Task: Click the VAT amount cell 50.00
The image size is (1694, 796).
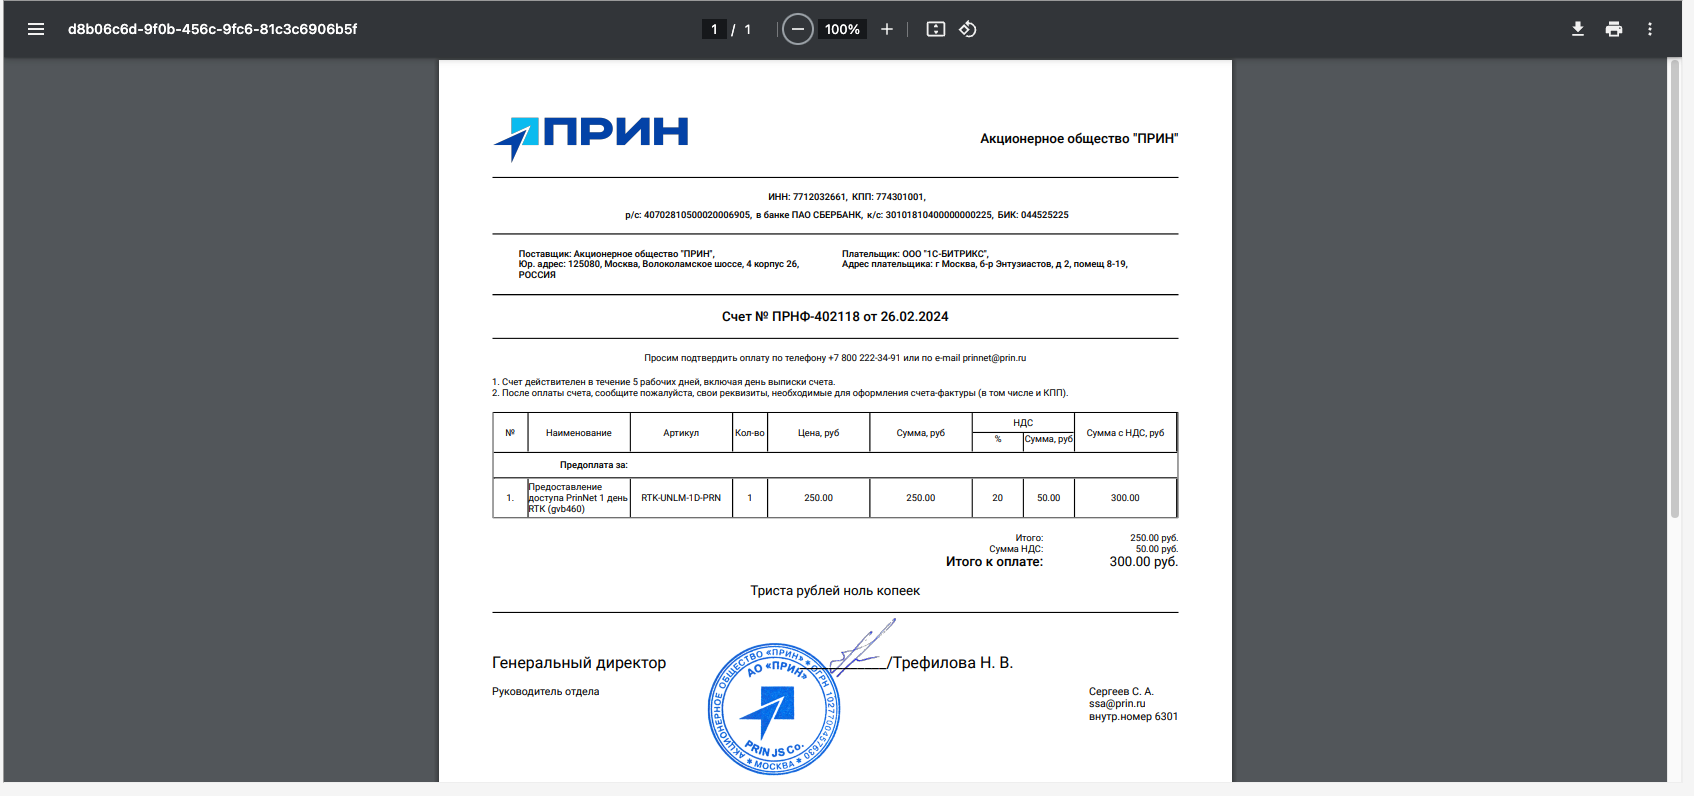Action: coord(1049,498)
